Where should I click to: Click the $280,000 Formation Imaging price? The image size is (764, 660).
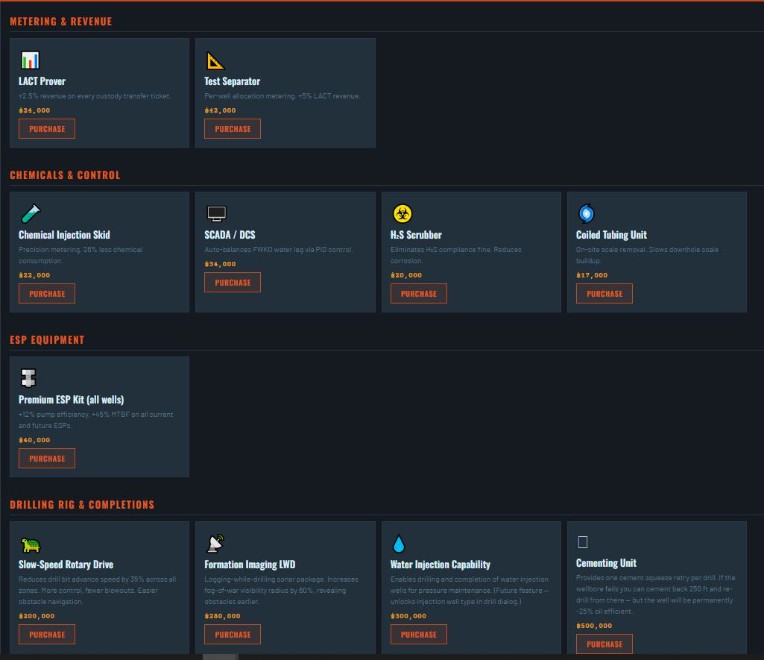[222, 616]
